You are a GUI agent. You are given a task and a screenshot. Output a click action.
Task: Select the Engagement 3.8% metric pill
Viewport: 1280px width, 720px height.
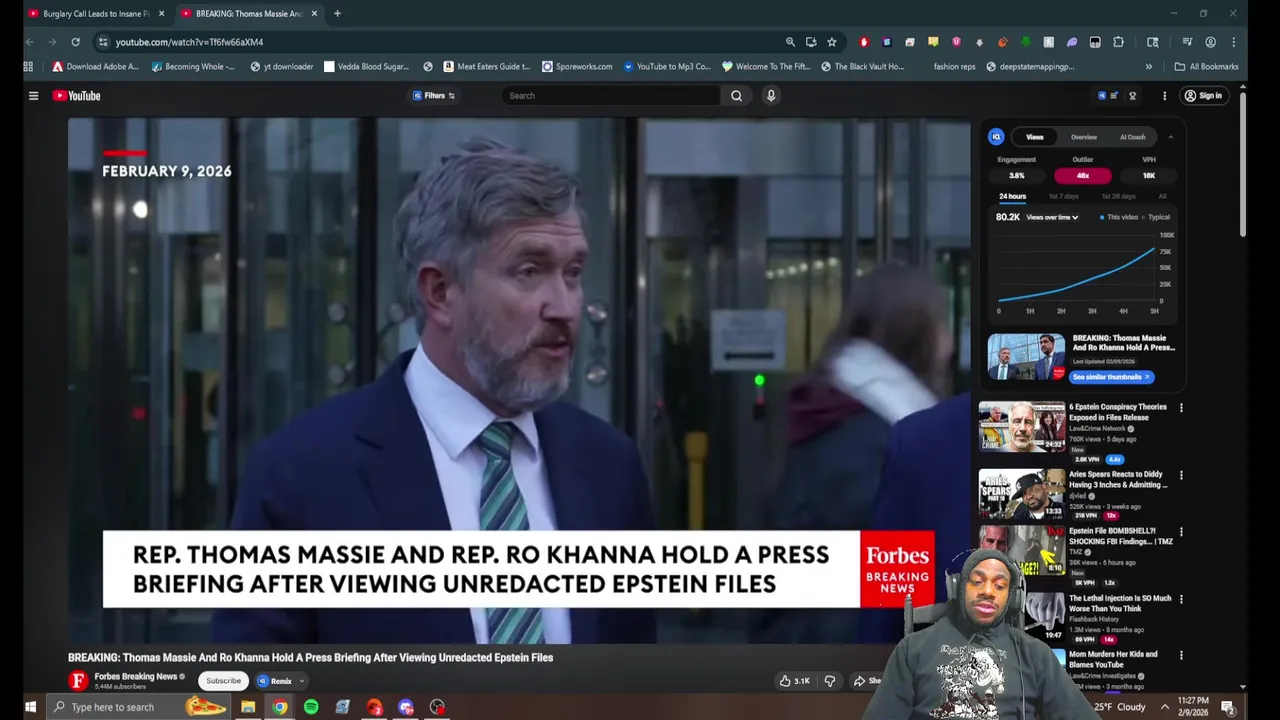pyautogui.click(x=1016, y=175)
